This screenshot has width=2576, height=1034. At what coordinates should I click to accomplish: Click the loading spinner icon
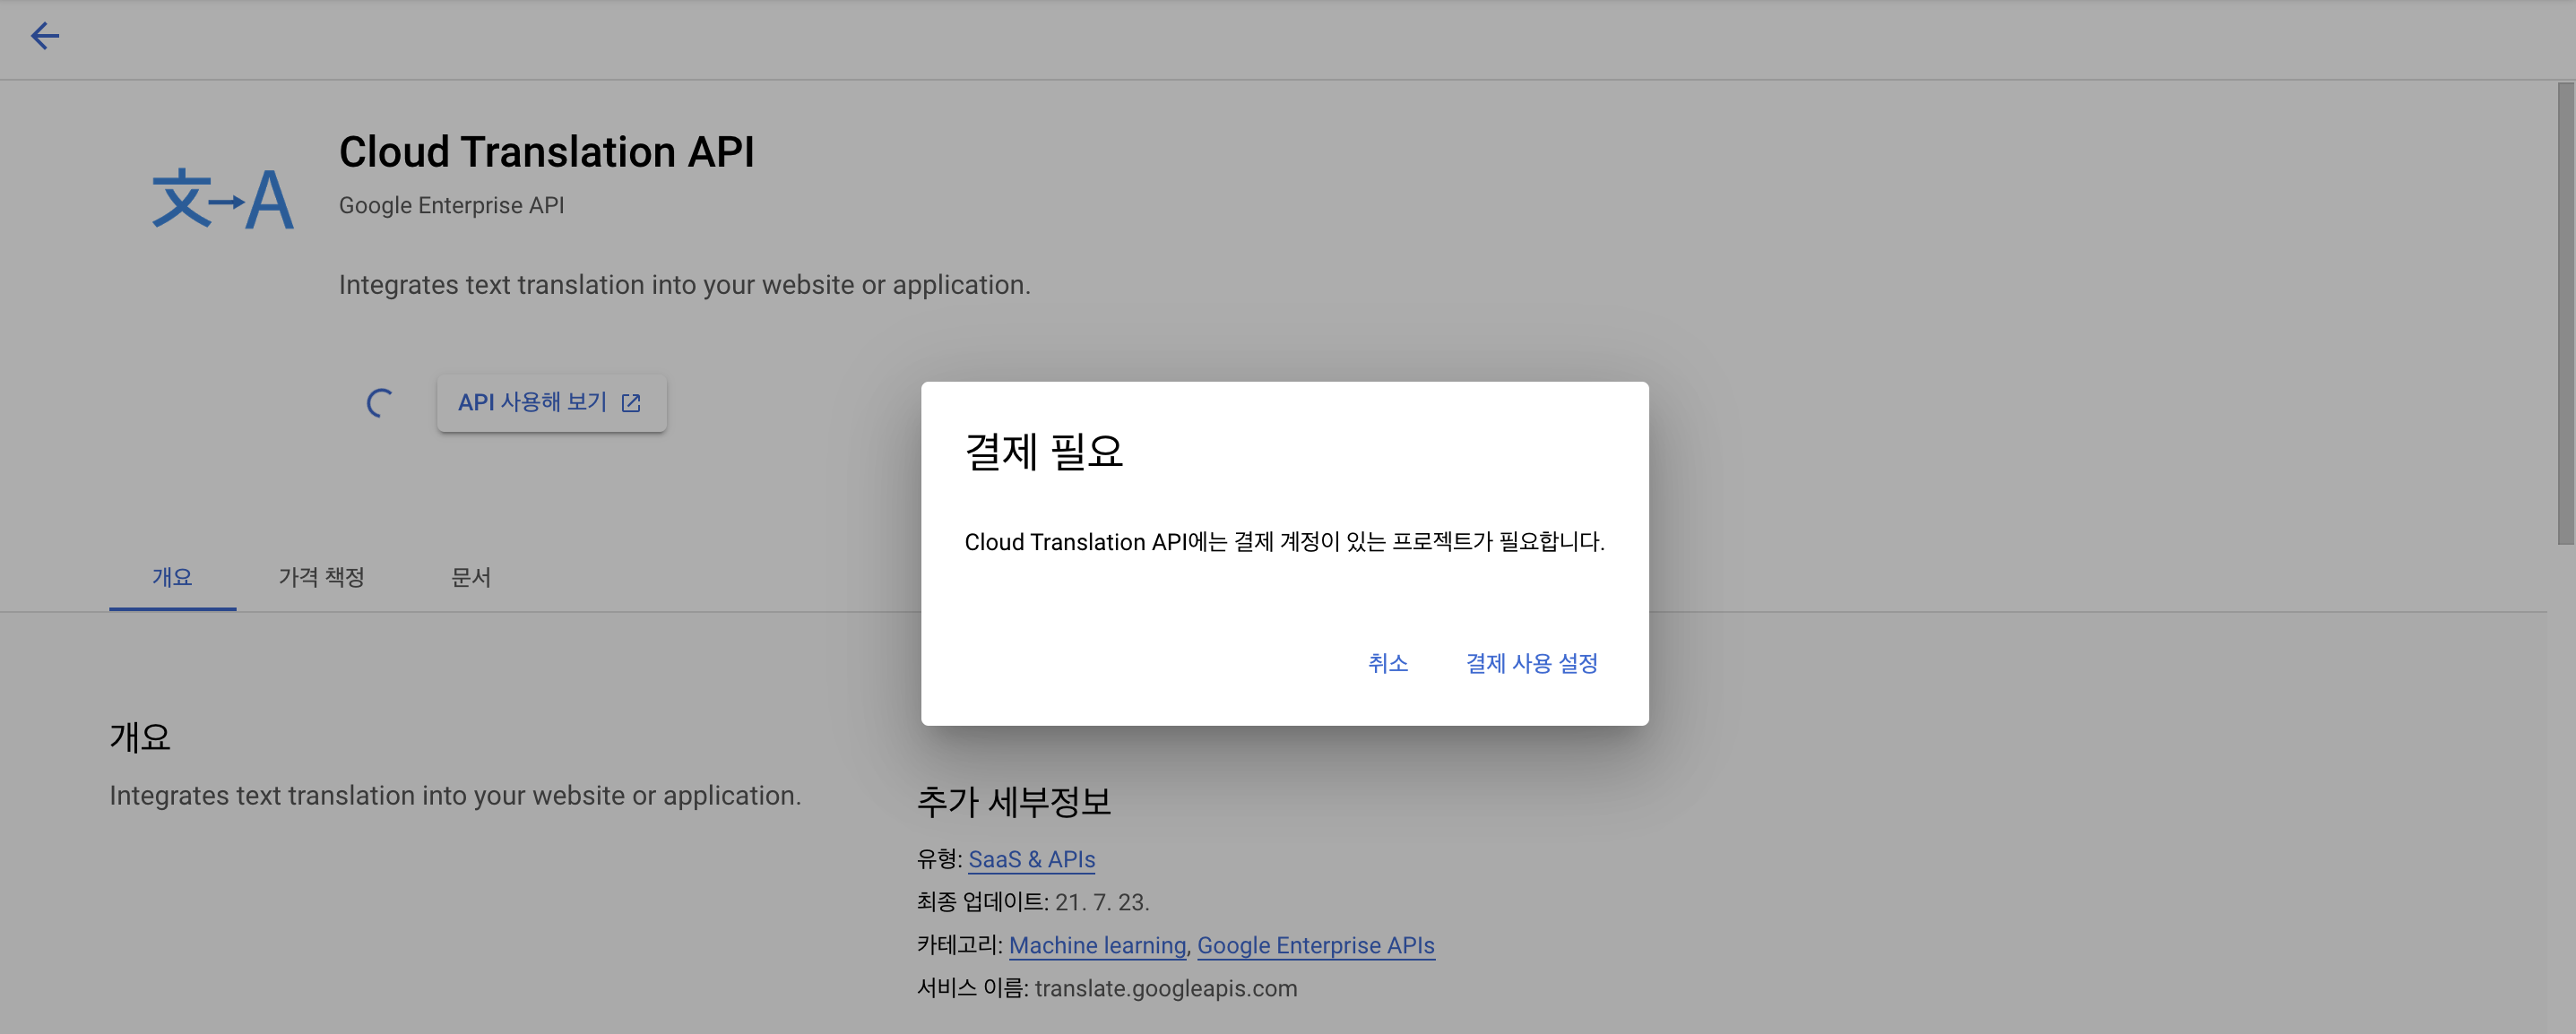click(x=379, y=403)
